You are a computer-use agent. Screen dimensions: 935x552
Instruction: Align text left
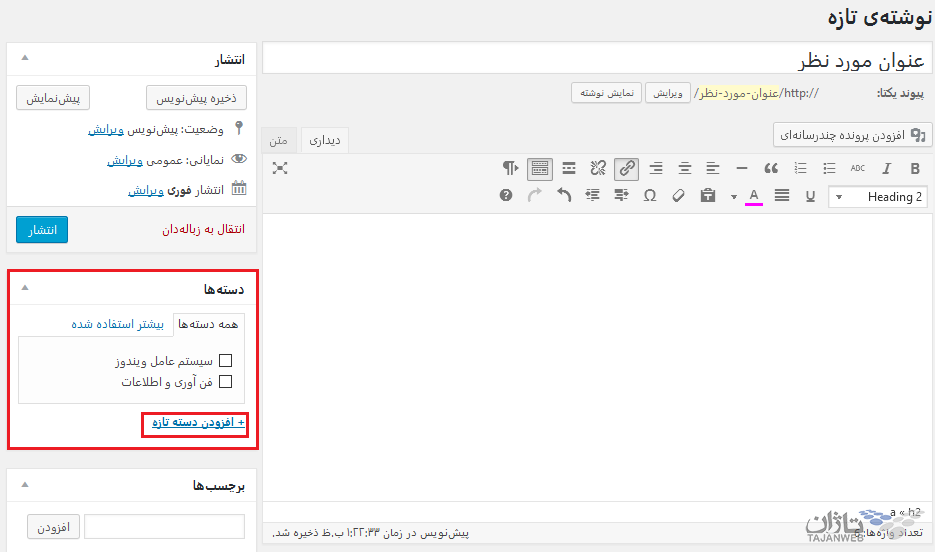pos(713,169)
